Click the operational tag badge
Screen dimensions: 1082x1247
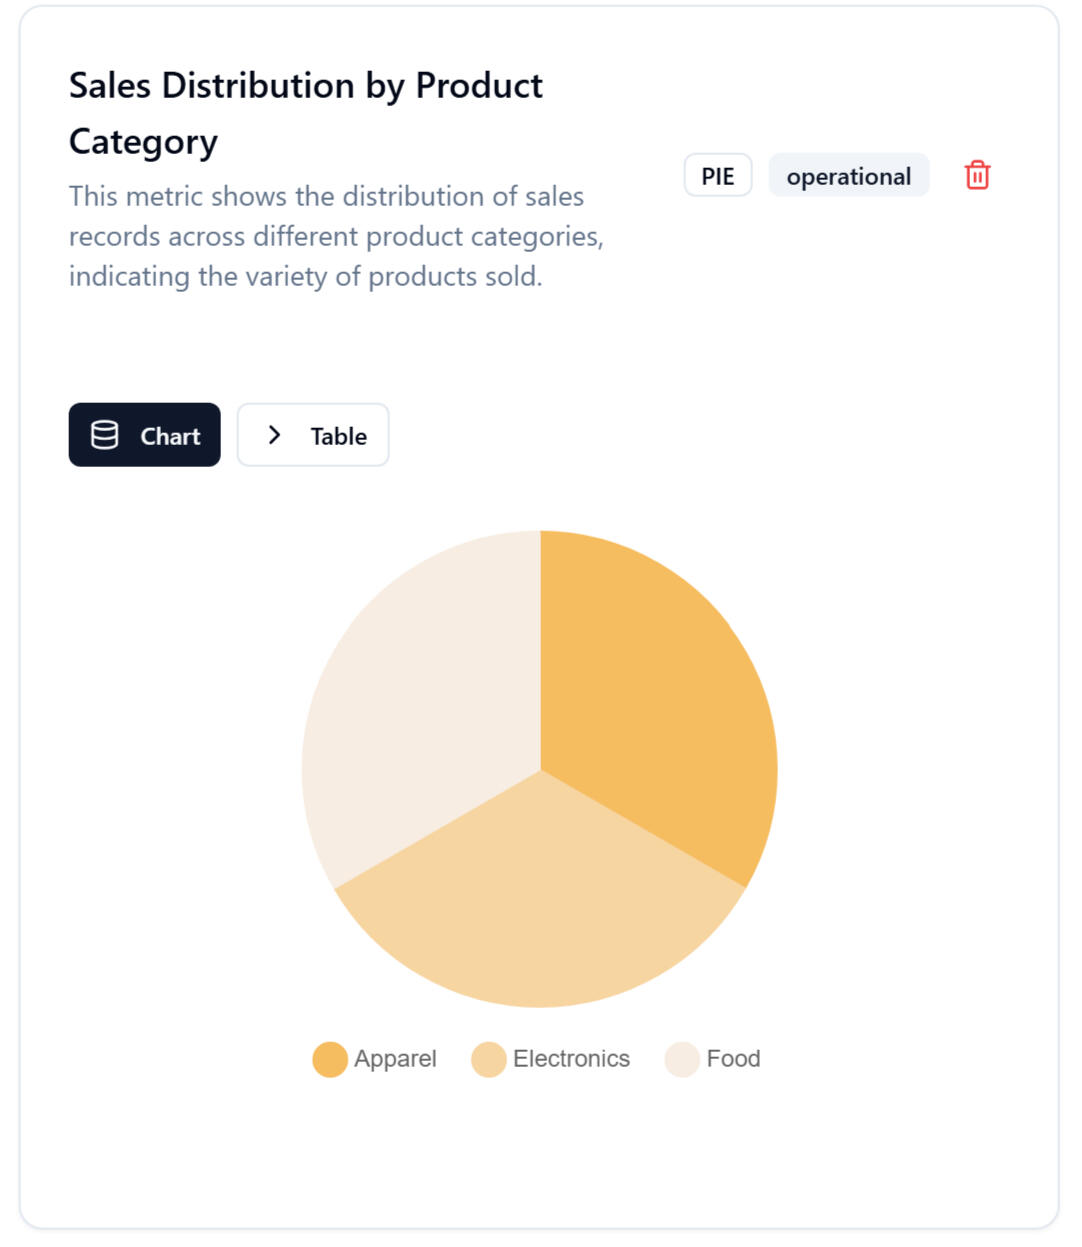click(848, 176)
